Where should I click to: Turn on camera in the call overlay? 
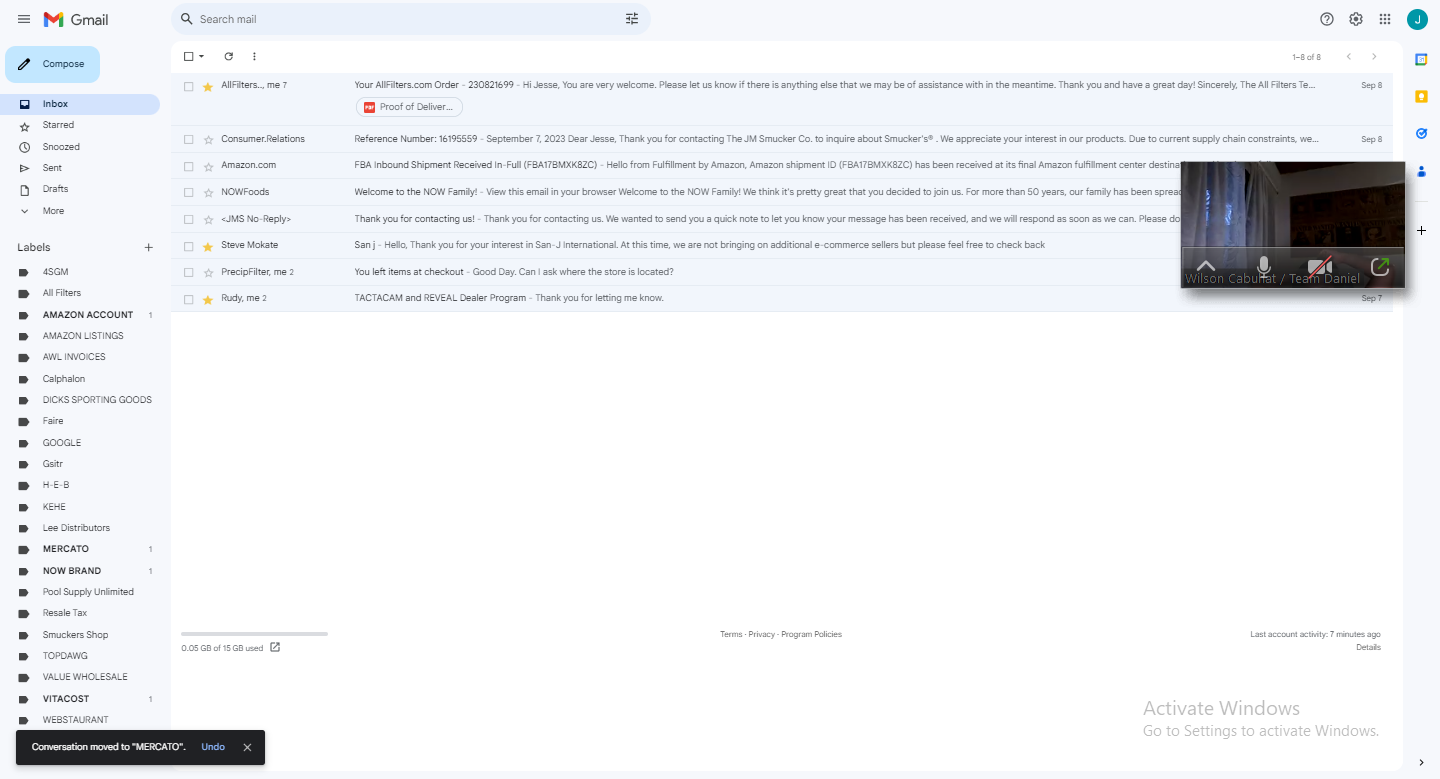1321,267
